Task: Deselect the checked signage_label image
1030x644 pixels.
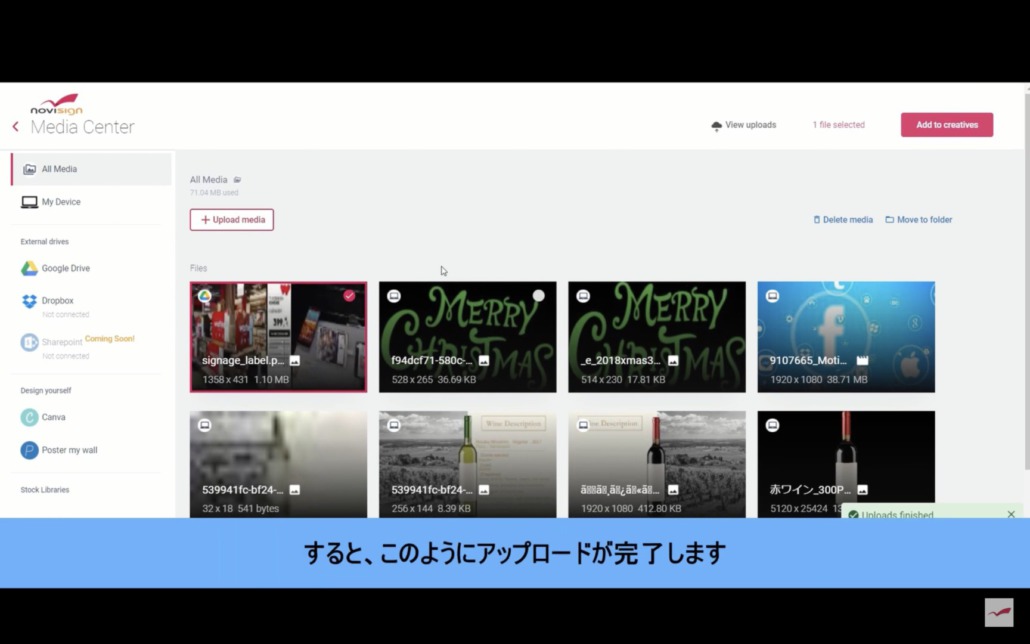Action: tap(349, 296)
